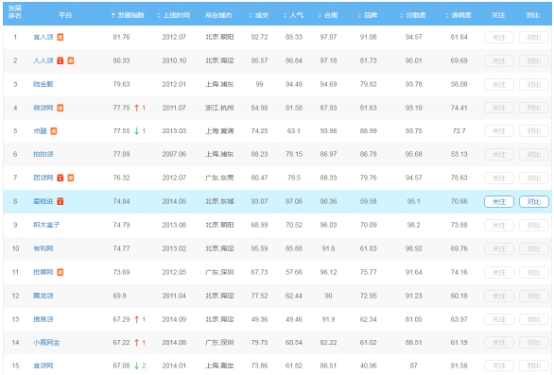Sort by the 上线时间 column header
Screen dimensions: 554x375
tap(173, 15)
